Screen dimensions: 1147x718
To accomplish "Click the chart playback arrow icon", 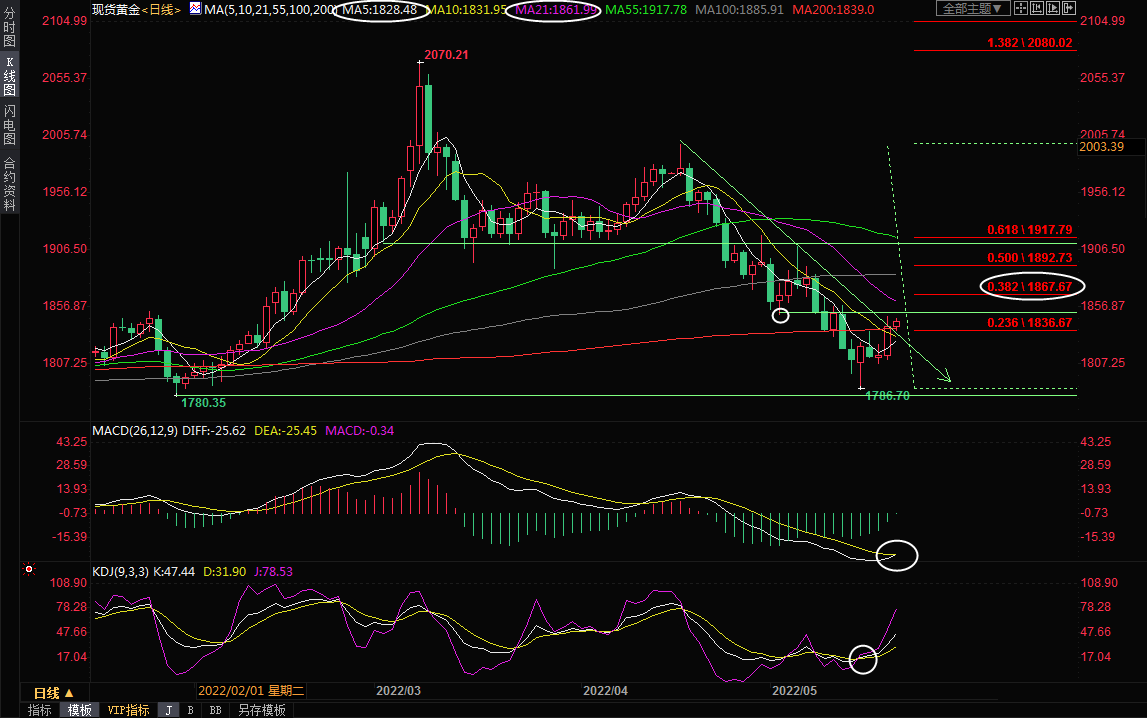I will [x=1053, y=8].
